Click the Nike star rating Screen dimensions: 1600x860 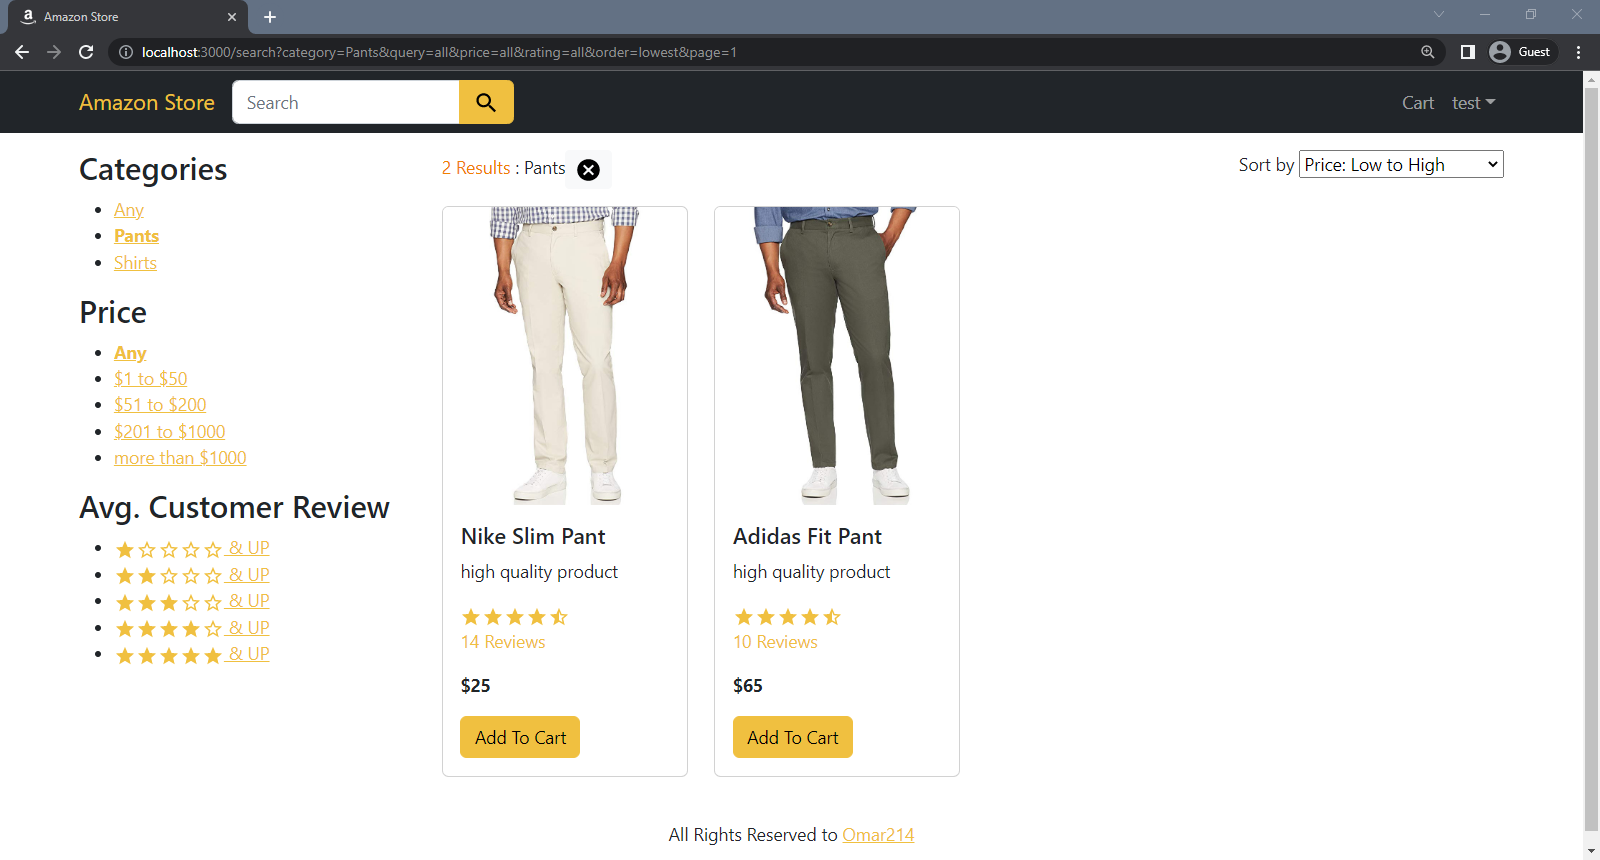[x=515, y=617]
